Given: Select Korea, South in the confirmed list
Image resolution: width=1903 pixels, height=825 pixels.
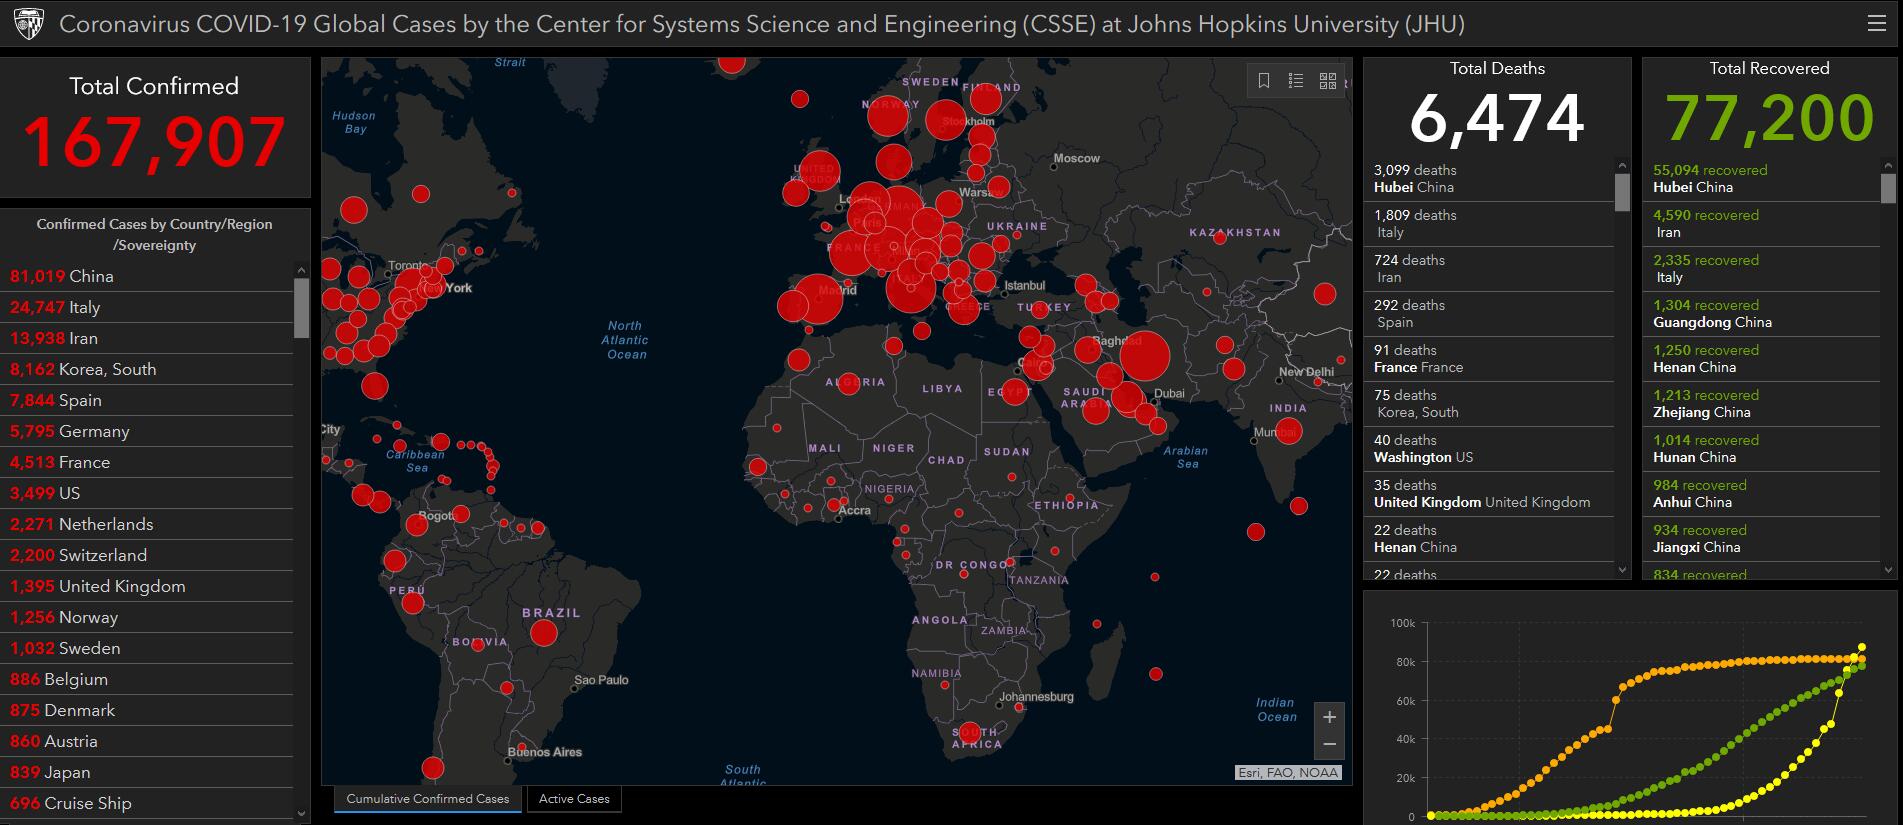Looking at the screenshot, I should click(x=147, y=369).
